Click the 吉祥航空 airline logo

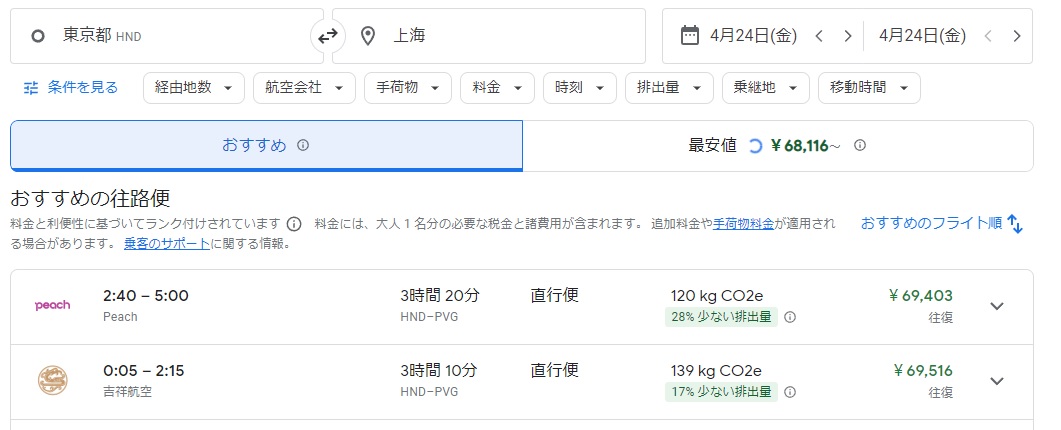[x=52, y=380]
